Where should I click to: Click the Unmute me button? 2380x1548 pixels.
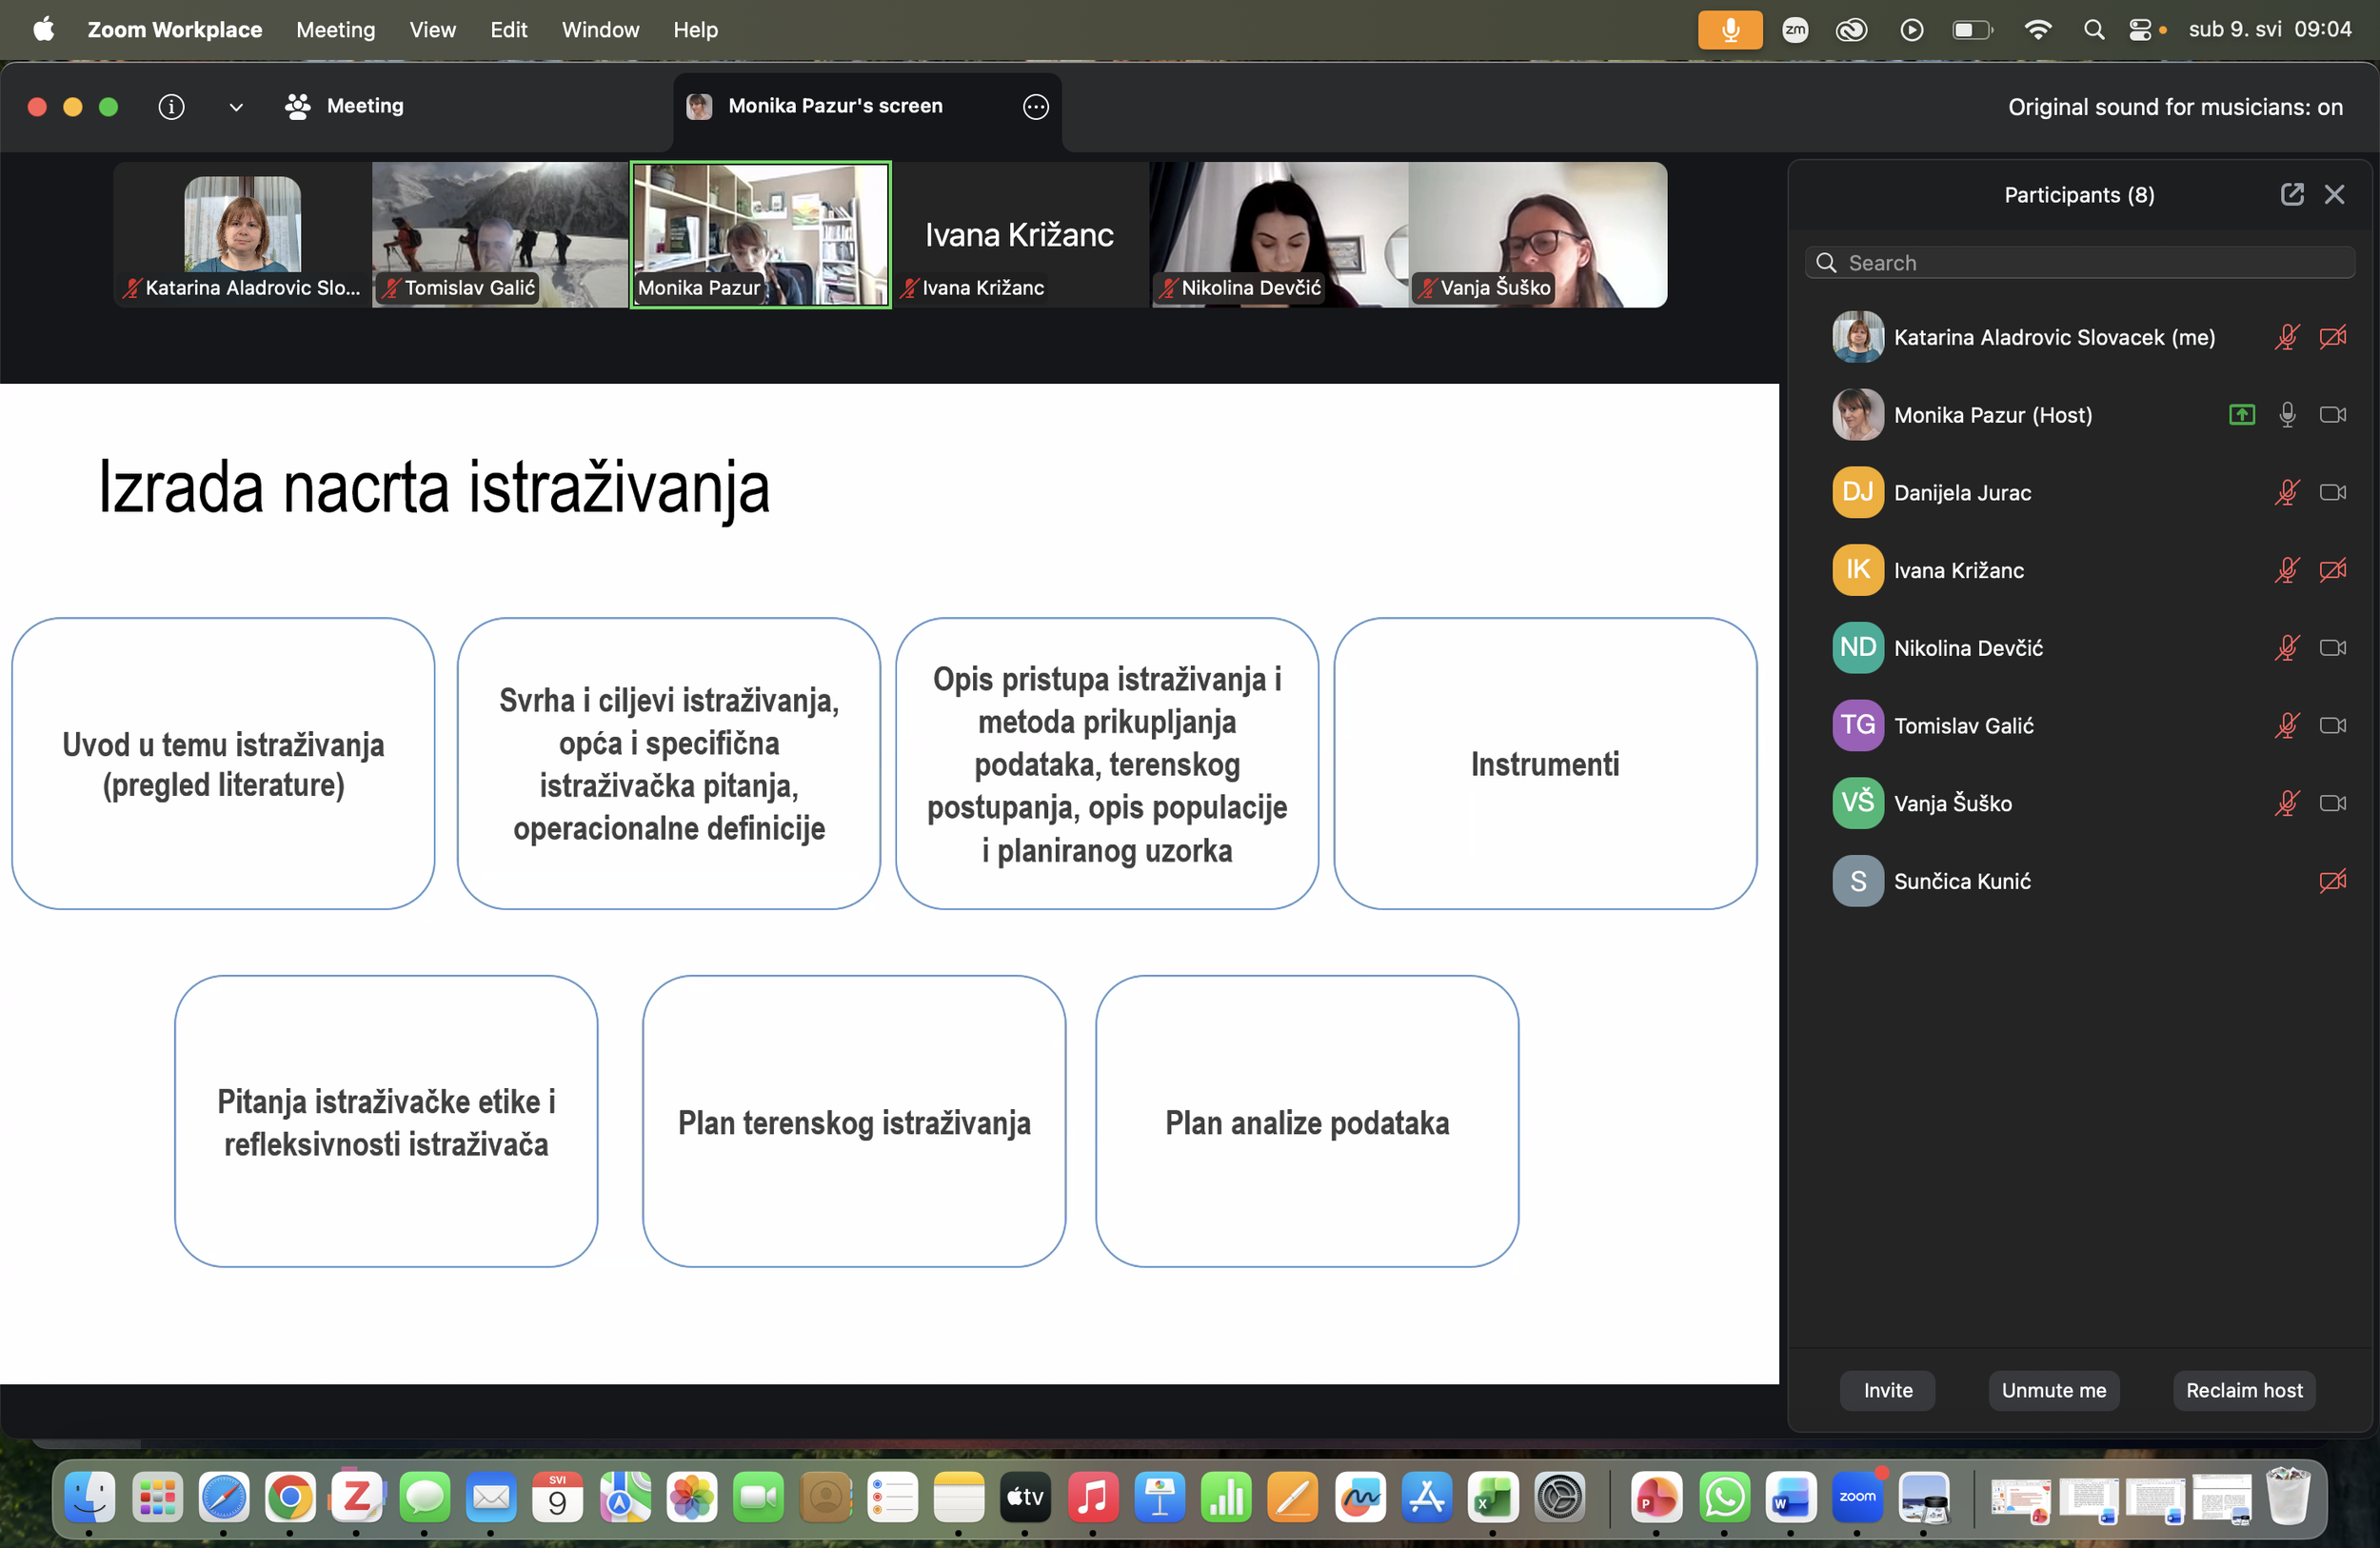[2053, 1390]
